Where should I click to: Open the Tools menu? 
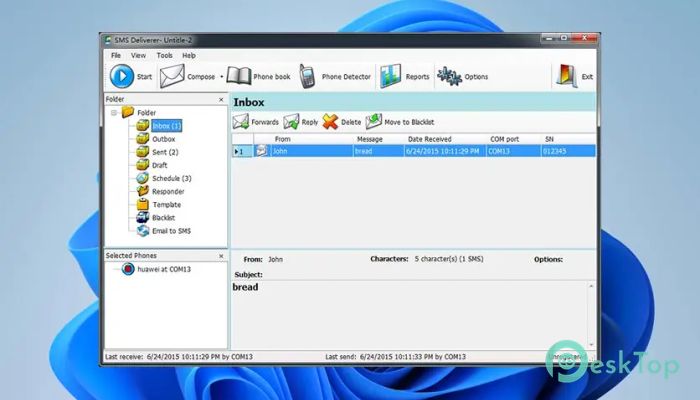point(164,55)
